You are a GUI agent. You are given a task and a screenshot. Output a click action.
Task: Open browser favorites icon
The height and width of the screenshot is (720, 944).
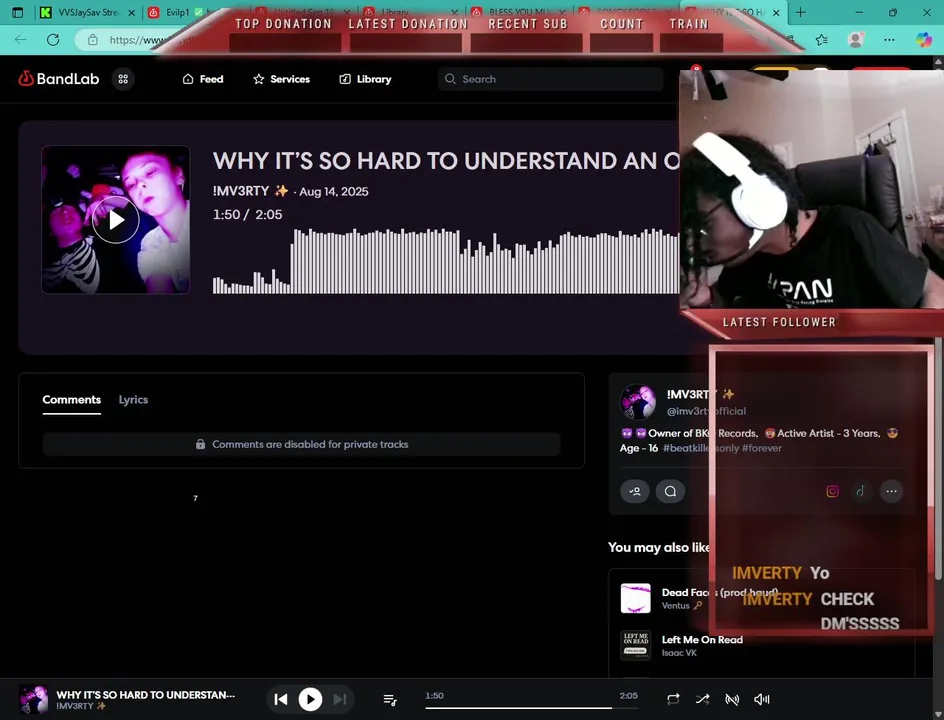822,40
